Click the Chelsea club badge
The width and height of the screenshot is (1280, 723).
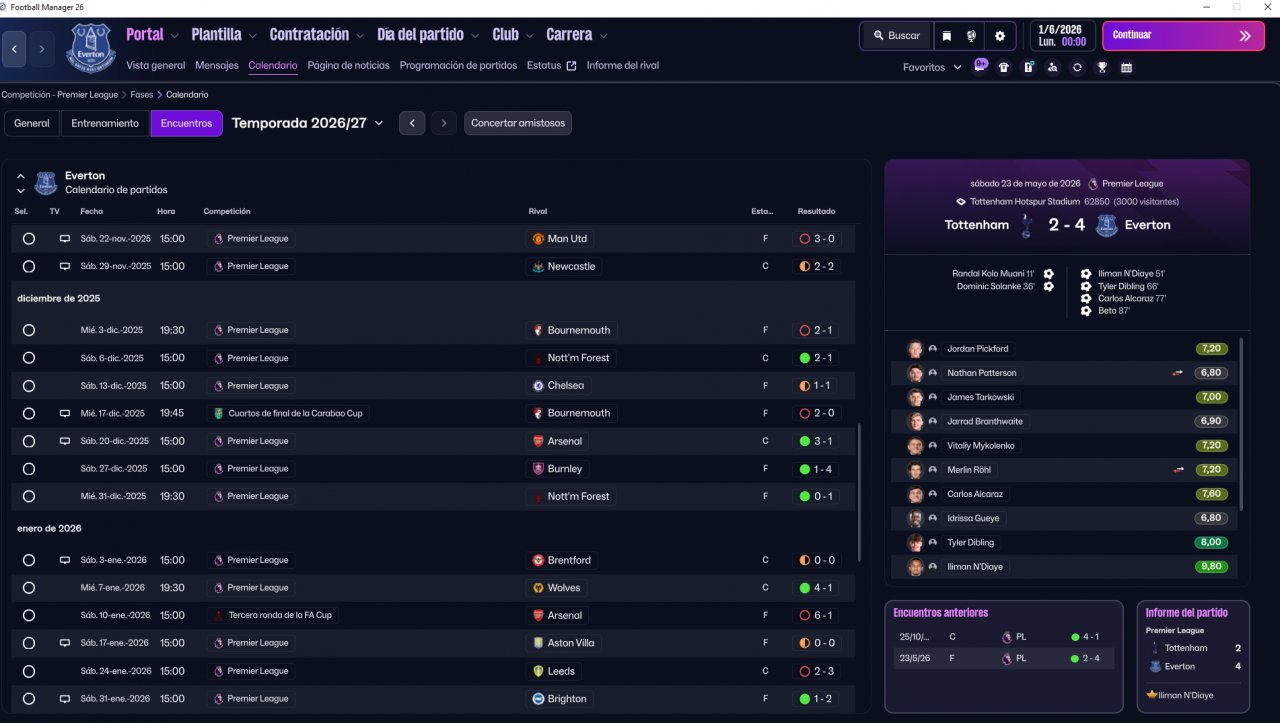point(538,386)
